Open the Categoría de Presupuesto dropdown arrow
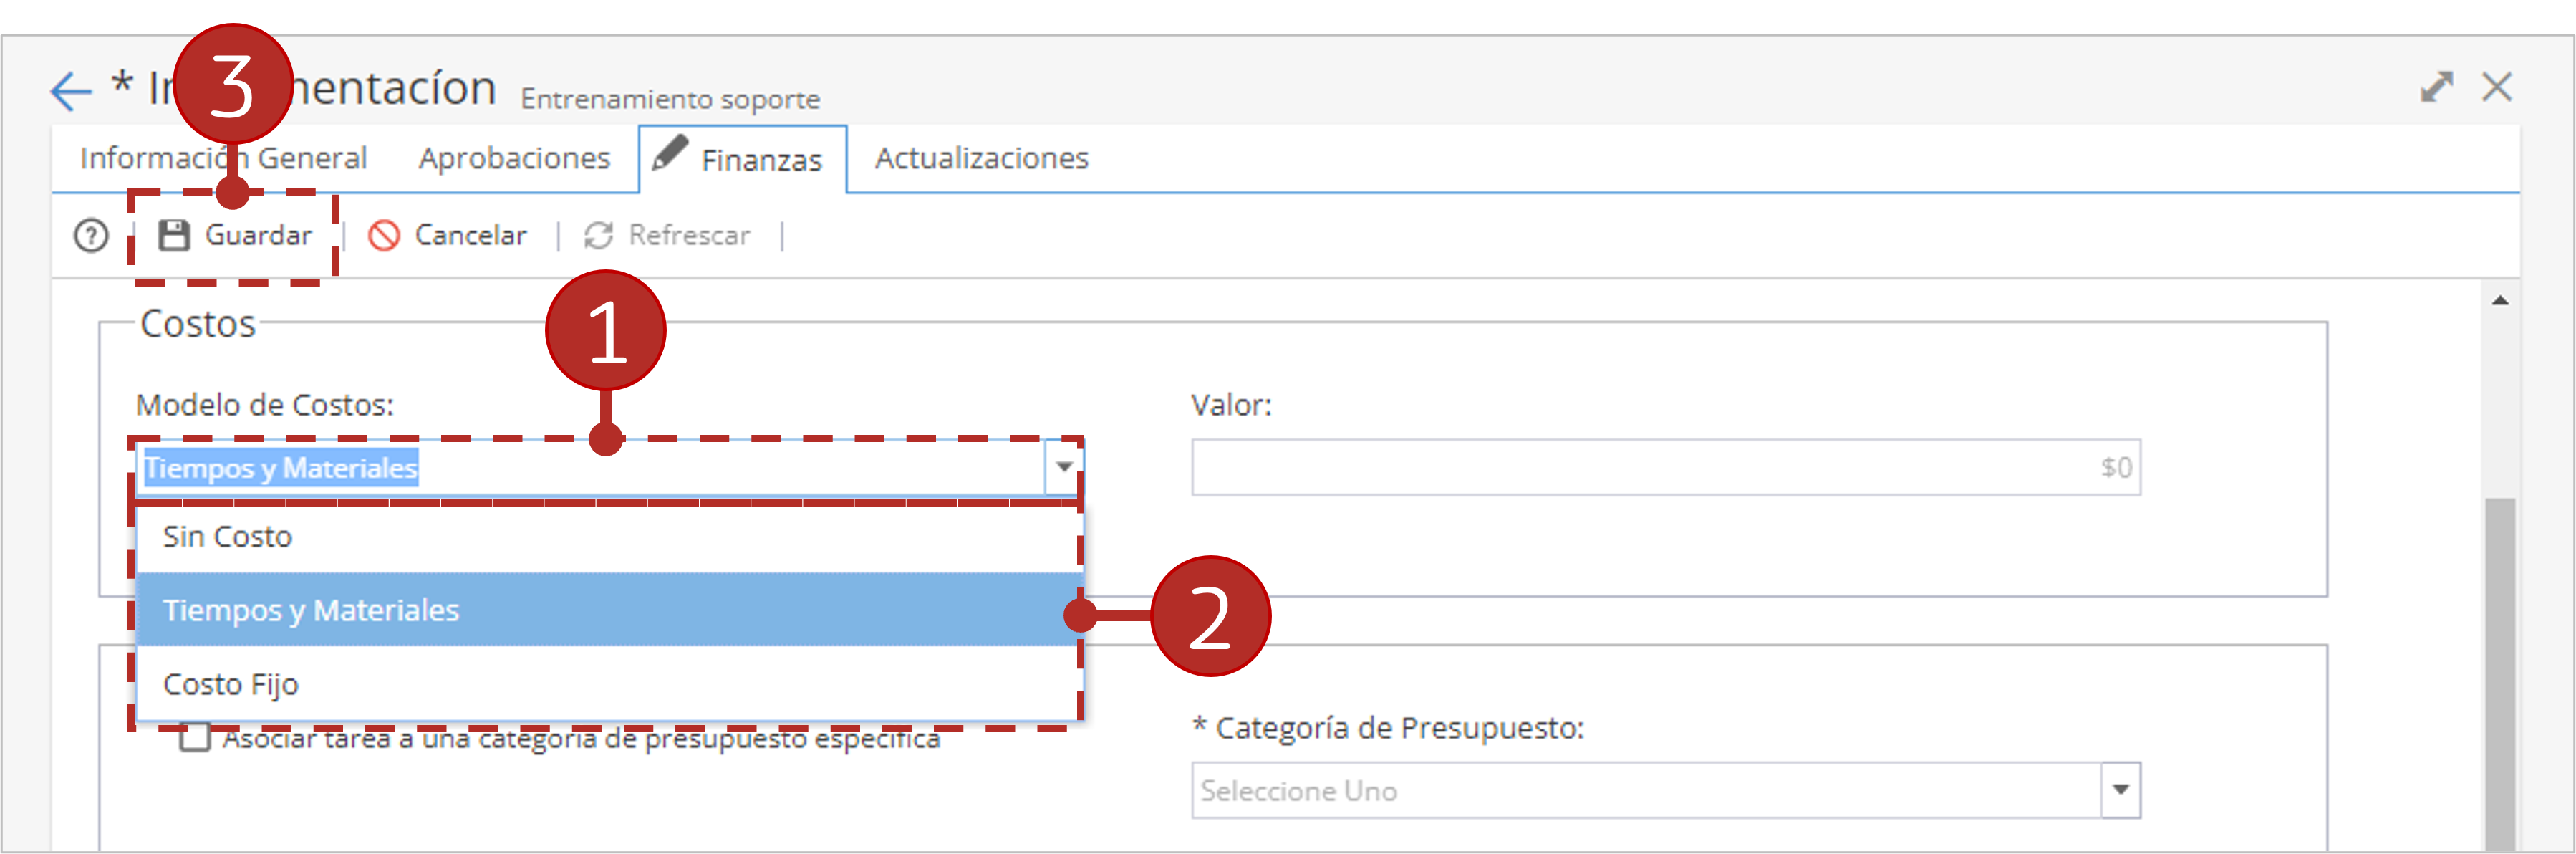 point(2120,790)
